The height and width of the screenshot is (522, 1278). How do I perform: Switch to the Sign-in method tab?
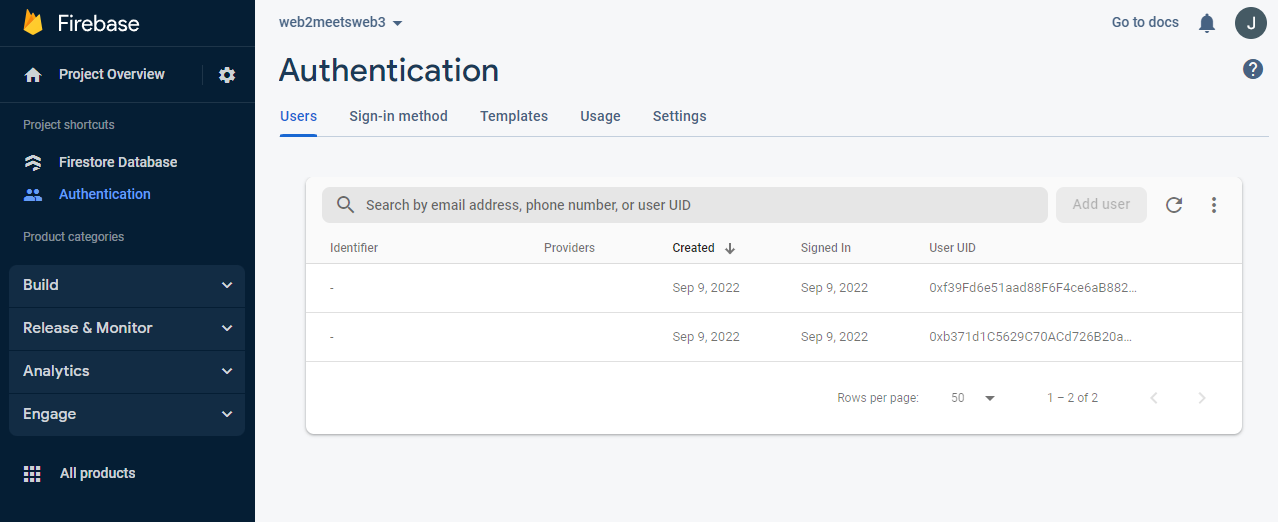coord(398,116)
